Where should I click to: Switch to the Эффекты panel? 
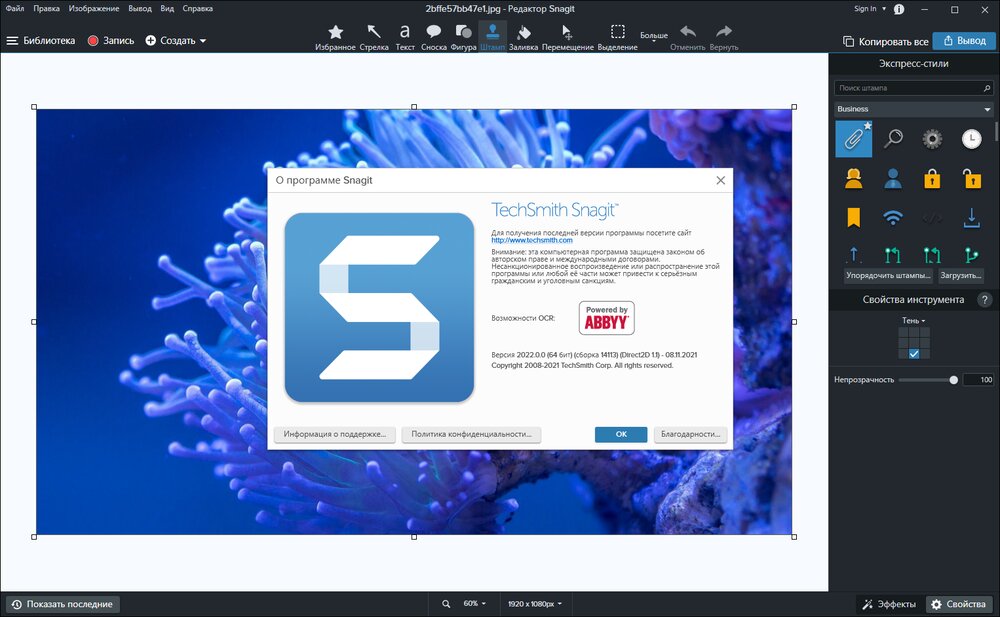point(888,604)
